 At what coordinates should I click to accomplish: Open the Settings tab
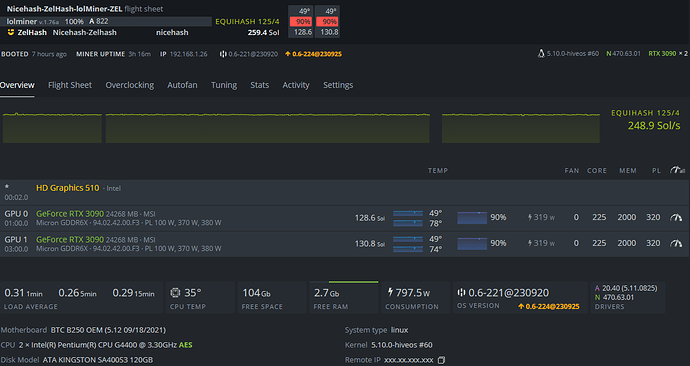338,85
